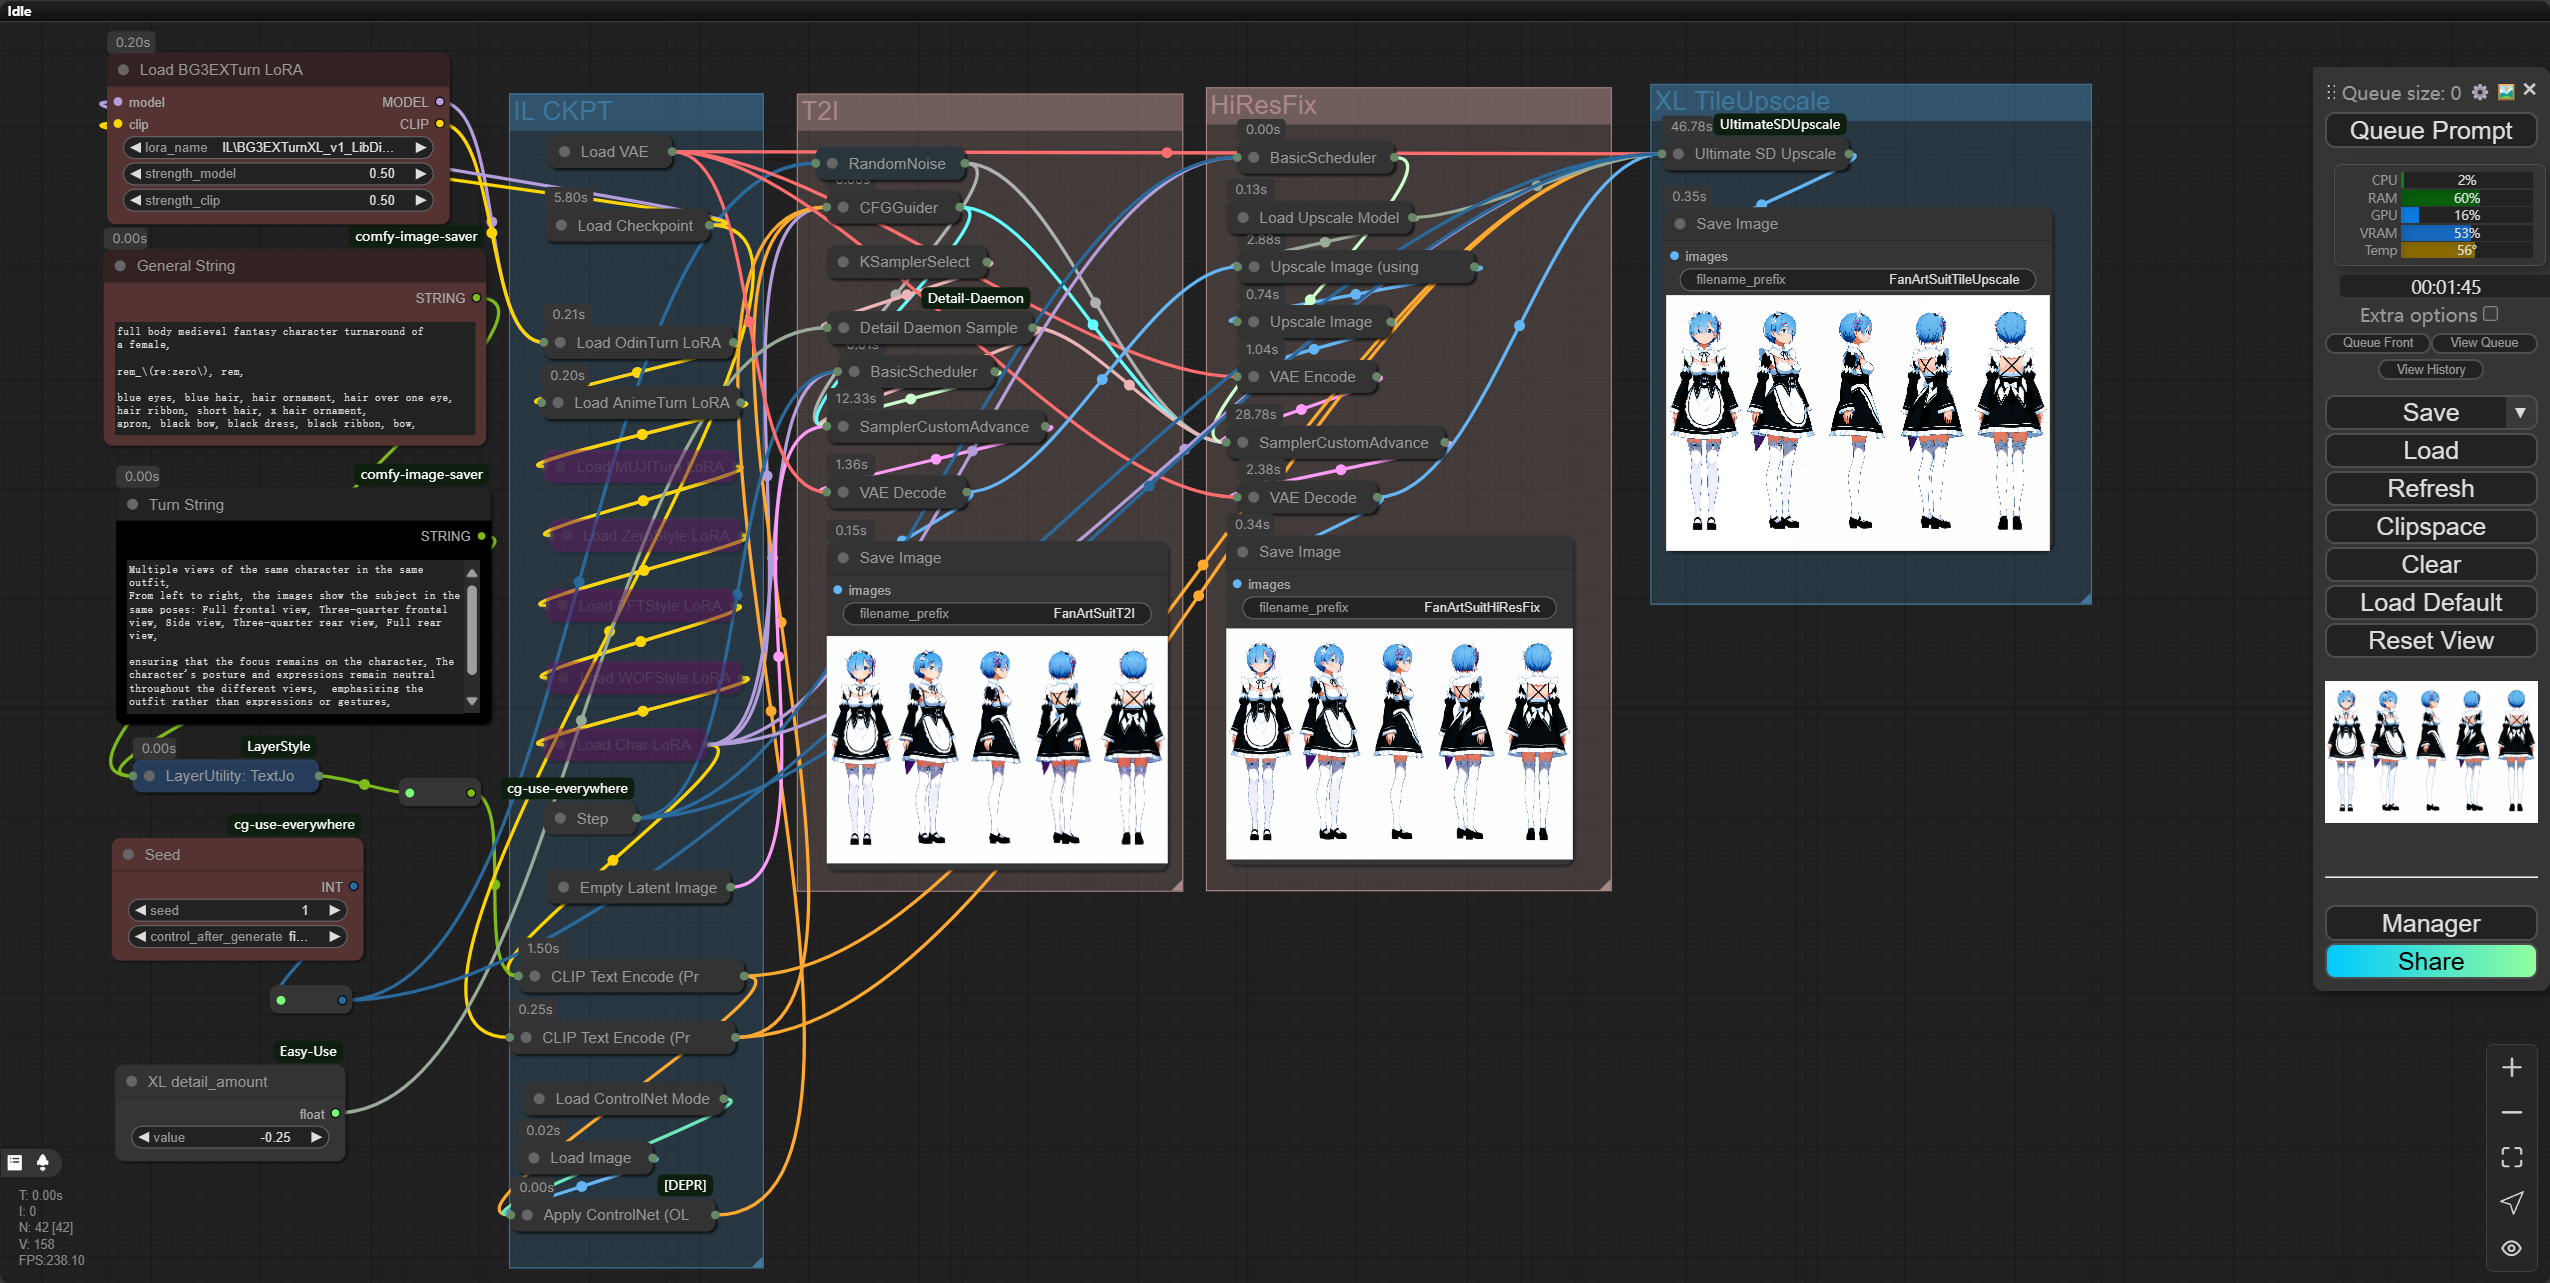The image size is (2550, 1283).
Task: Zoom out with the minus canvas control
Action: pyautogui.click(x=2511, y=1112)
